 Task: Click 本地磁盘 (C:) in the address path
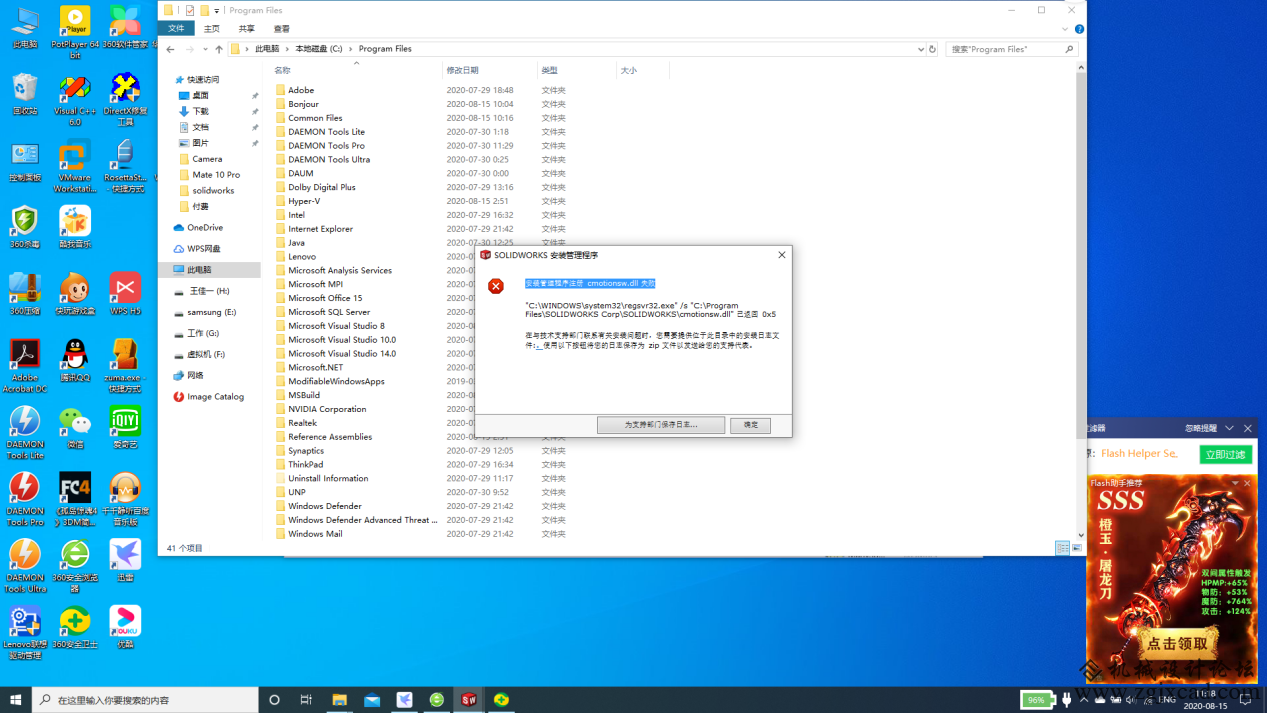coord(318,49)
